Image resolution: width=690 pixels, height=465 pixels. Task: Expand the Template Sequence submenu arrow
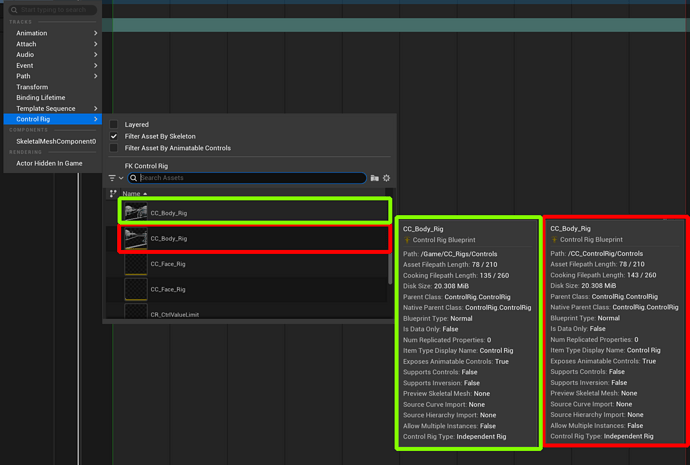(x=95, y=109)
